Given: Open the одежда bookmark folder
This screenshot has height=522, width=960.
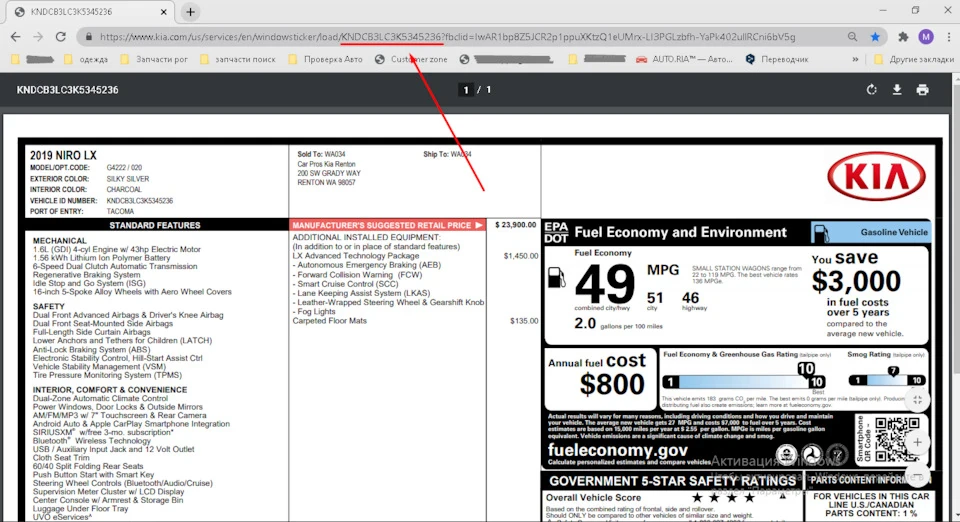Looking at the screenshot, I should tap(86, 59).
